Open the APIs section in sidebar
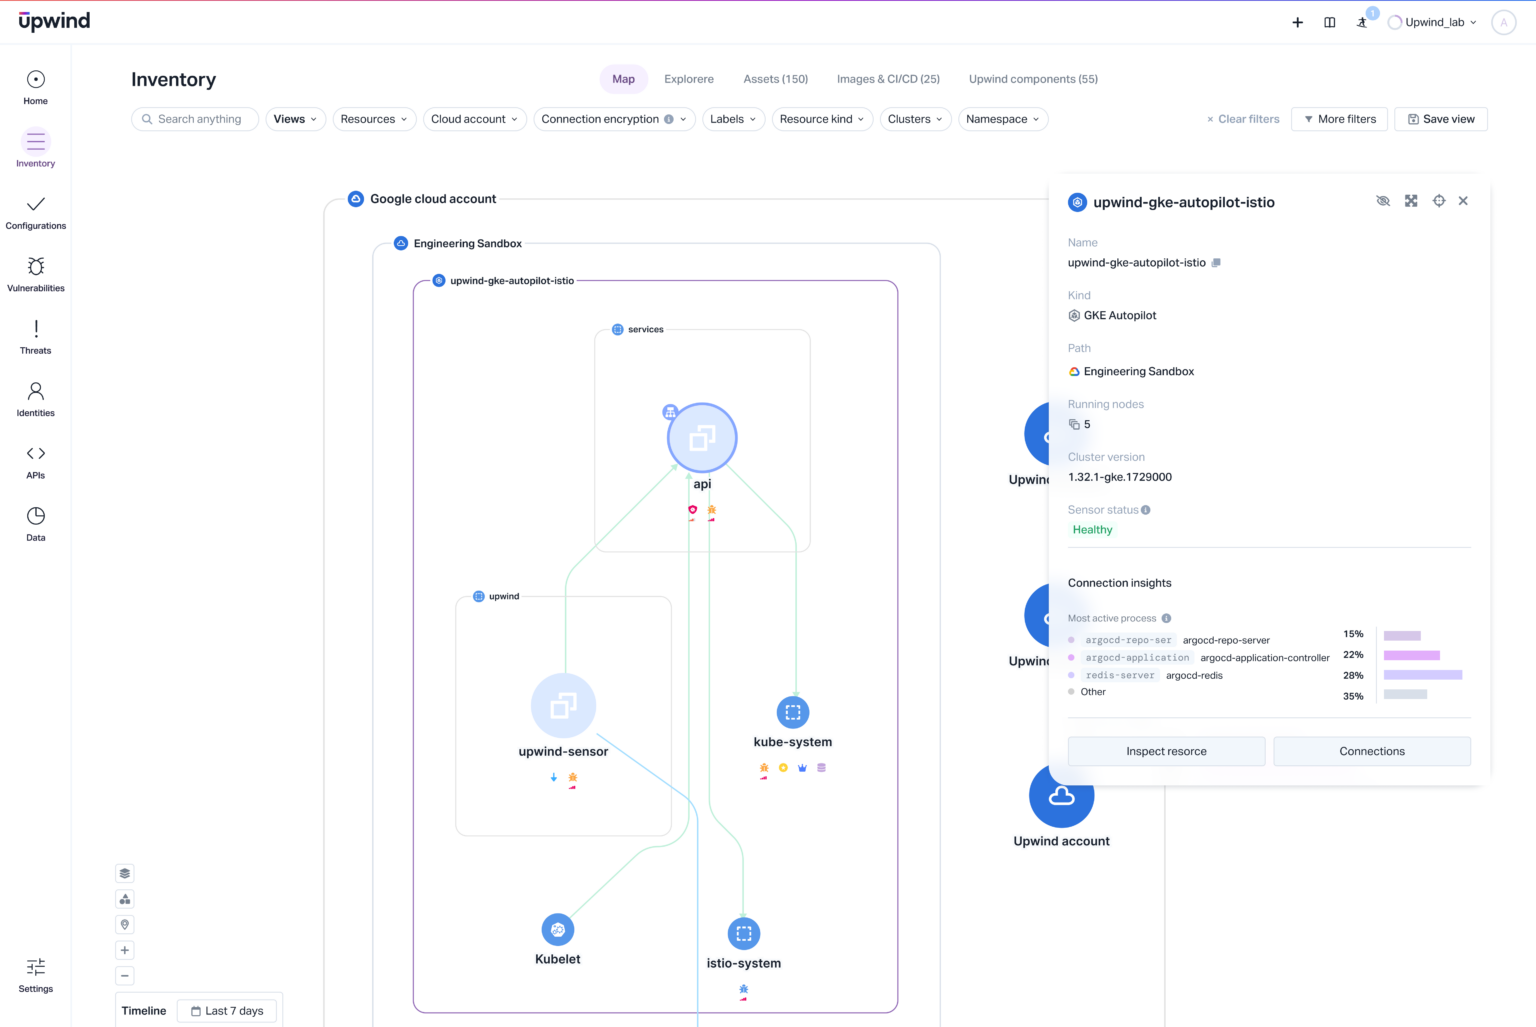 point(35,459)
